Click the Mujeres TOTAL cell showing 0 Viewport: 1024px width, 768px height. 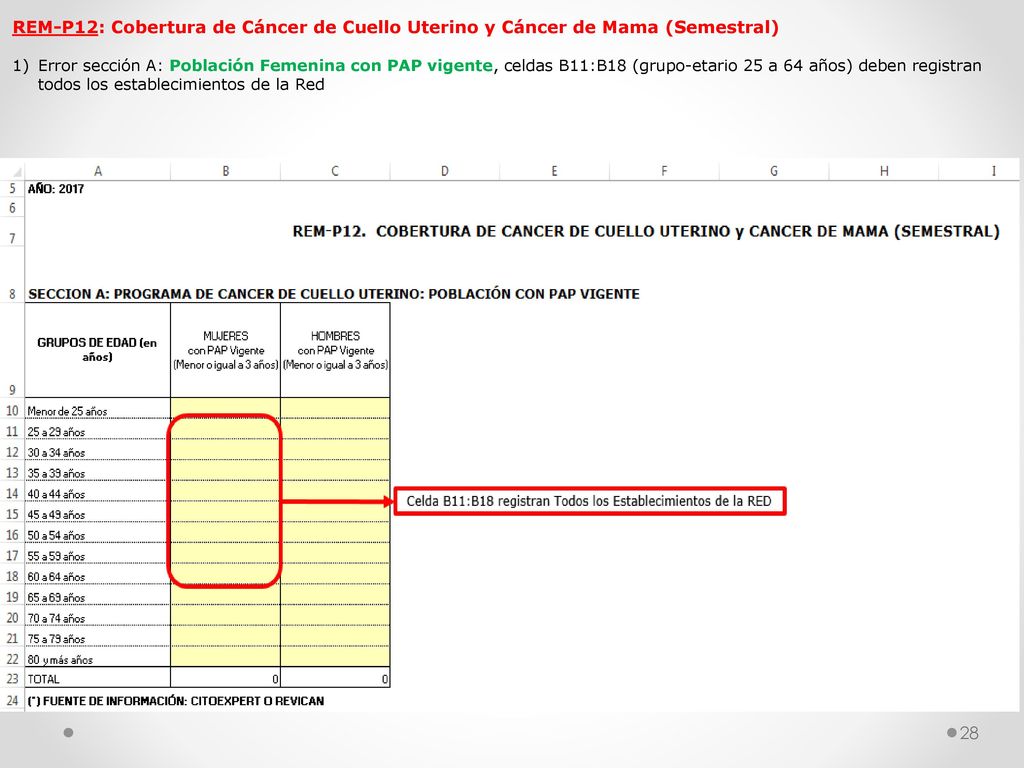pos(225,678)
